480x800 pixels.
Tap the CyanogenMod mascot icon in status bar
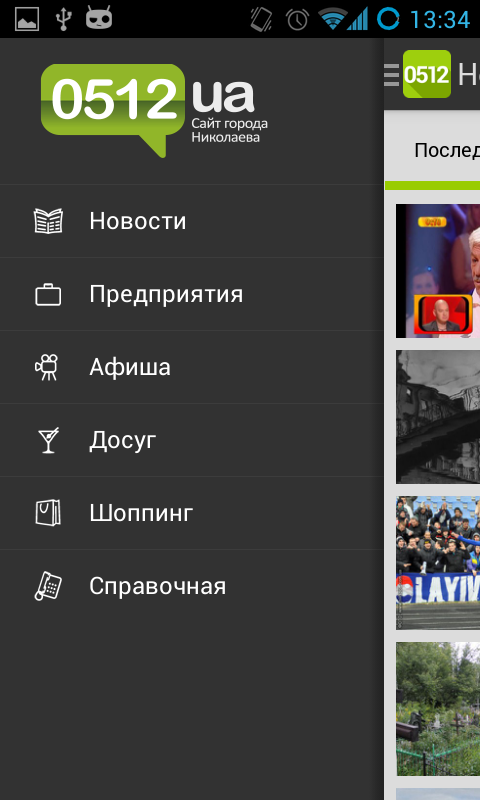(98, 18)
